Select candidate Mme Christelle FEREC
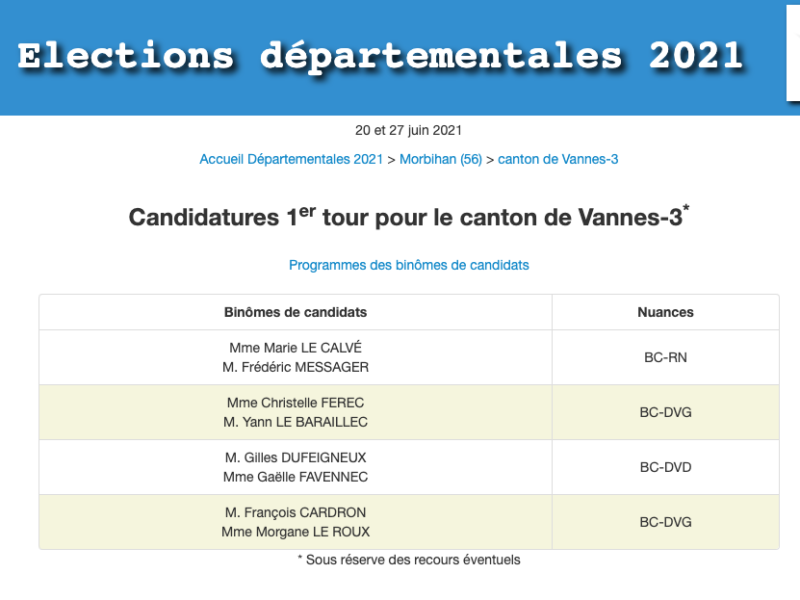Viewport: 800px width, 600px height. point(295,403)
